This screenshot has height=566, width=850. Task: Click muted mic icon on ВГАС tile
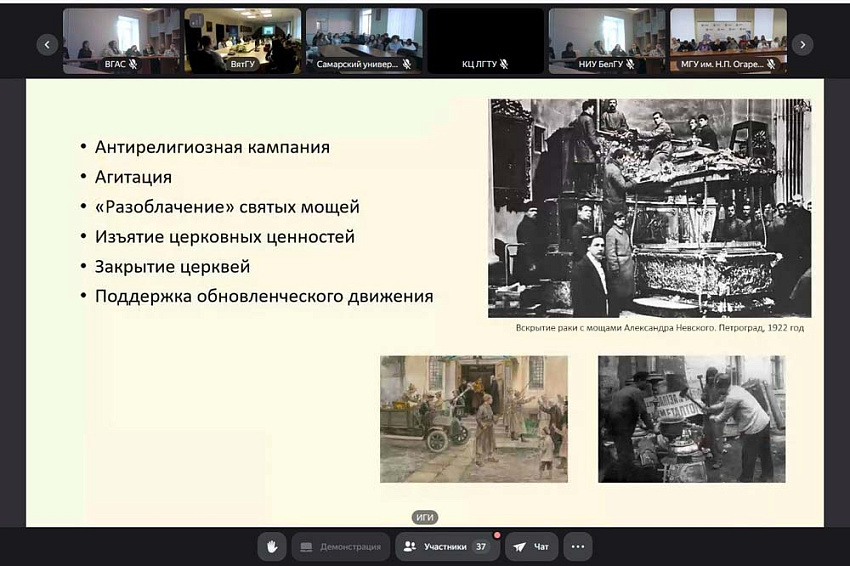coord(134,65)
